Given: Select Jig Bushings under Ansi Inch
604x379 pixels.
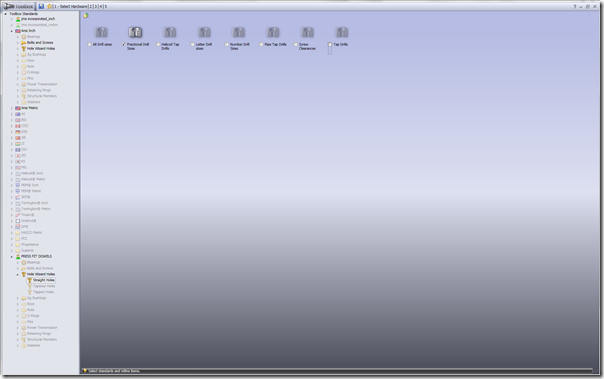Looking at the screenshot, I should 36,55.
